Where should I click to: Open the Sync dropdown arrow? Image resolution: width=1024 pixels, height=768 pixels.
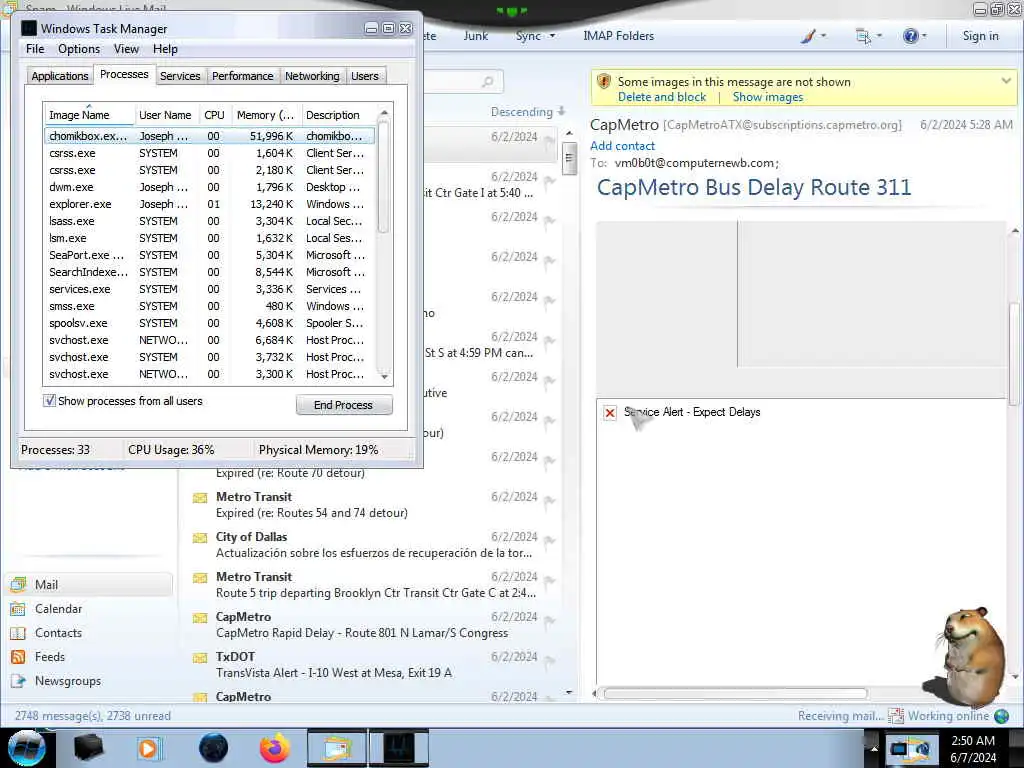coord(552,36)
